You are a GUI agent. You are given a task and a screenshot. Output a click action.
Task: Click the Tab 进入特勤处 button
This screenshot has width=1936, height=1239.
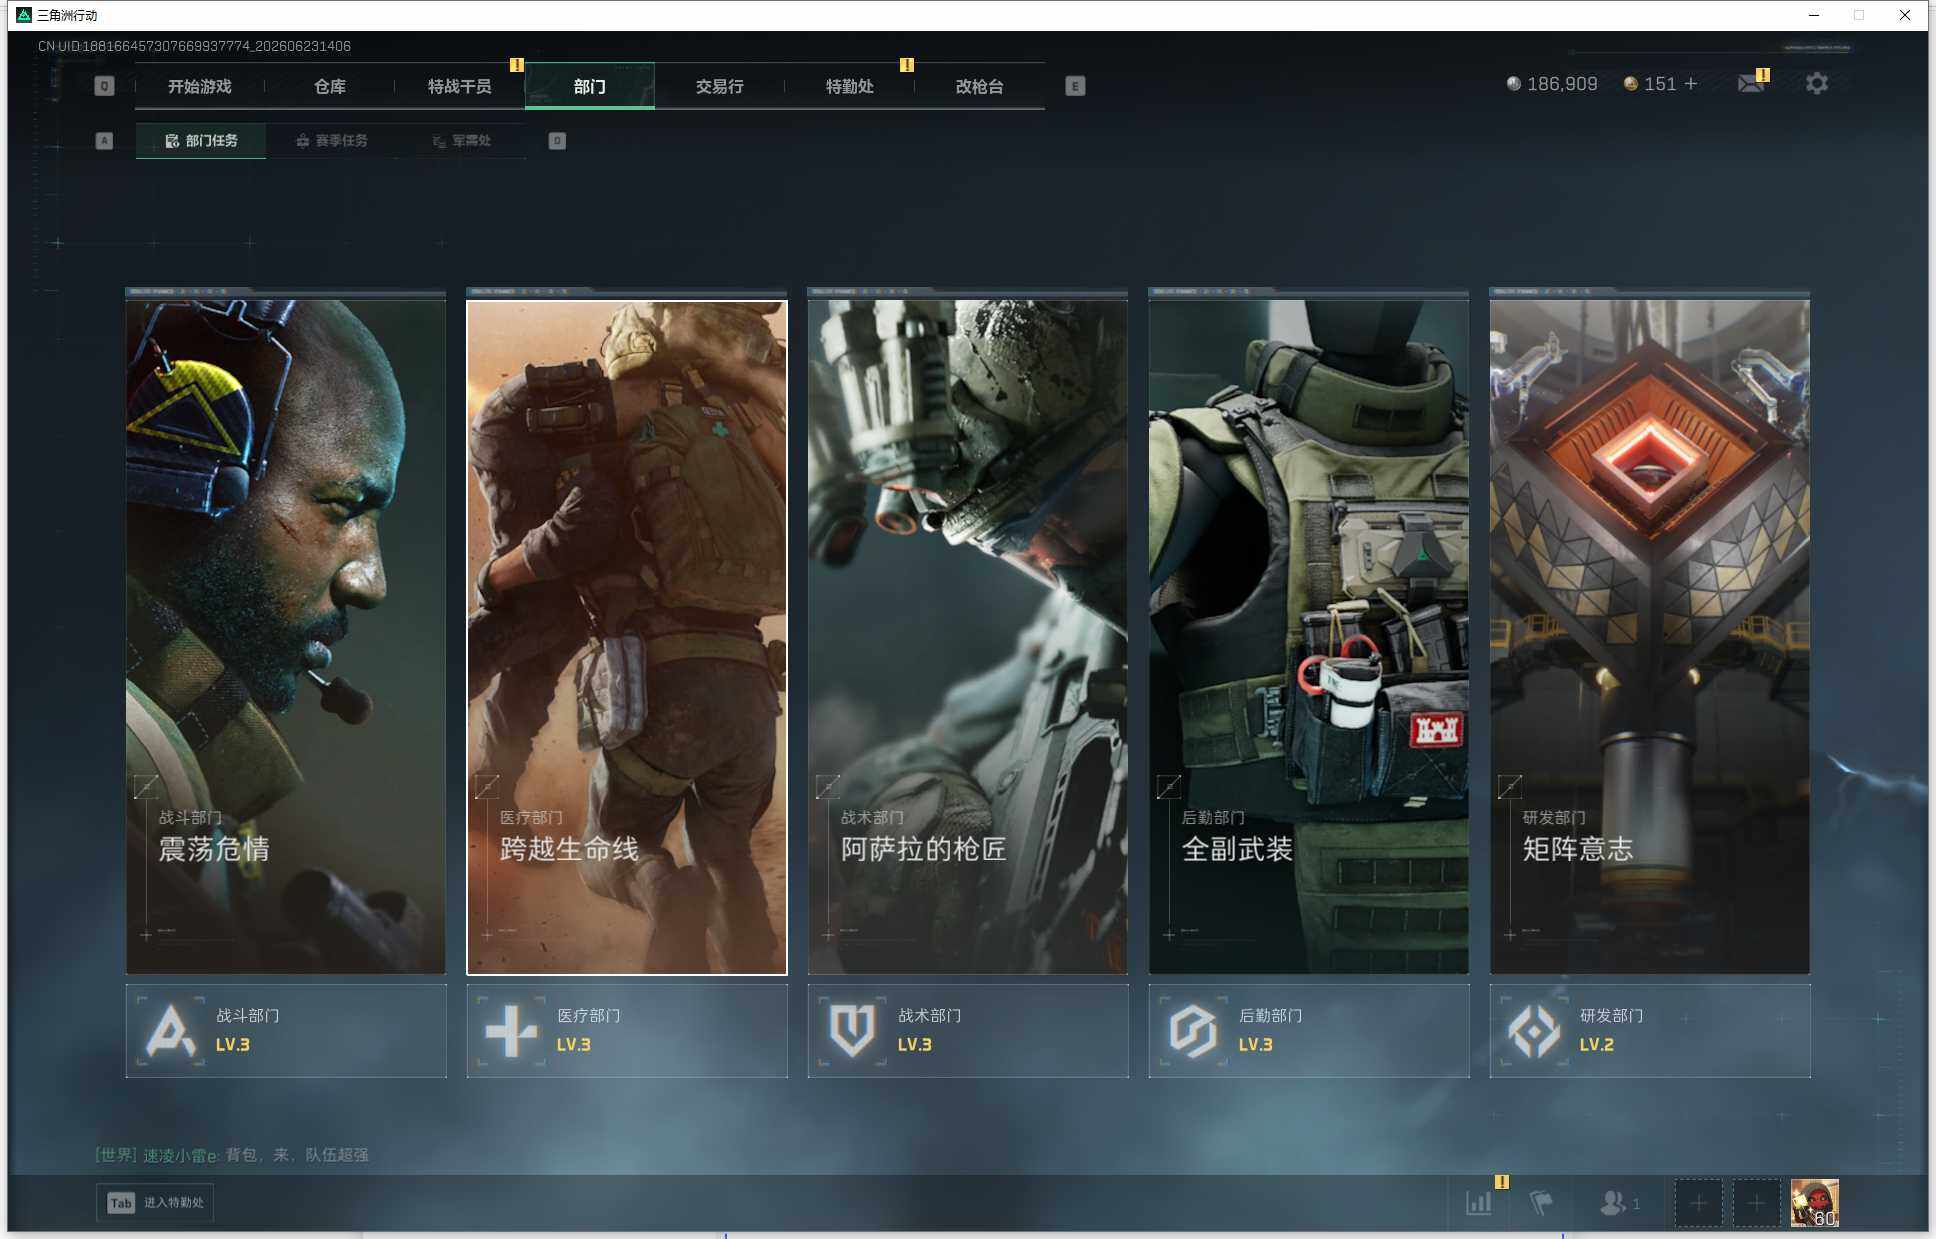(x=156, y=1203)
